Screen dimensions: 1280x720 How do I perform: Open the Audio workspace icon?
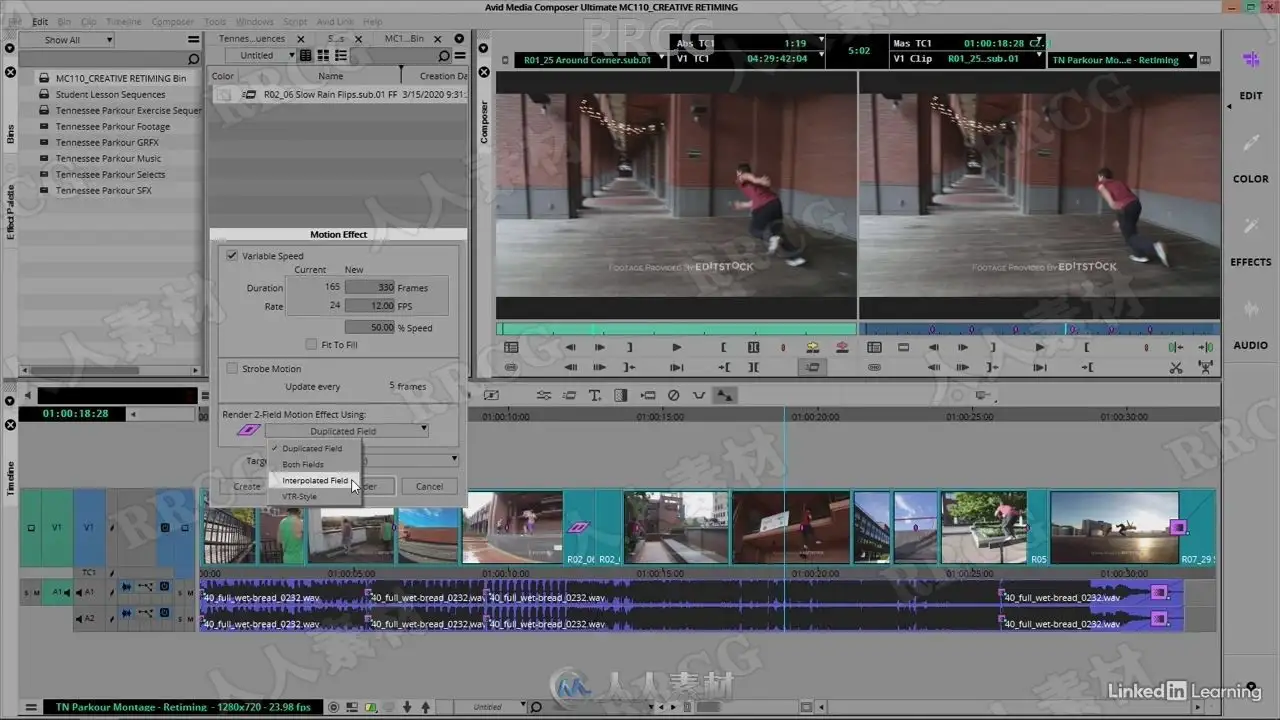click(1250, 310)
